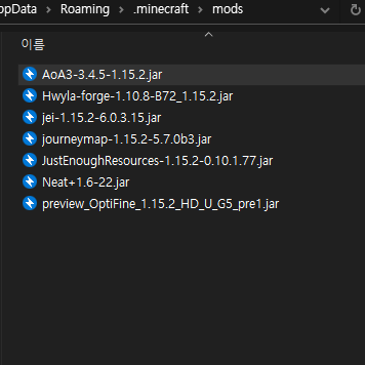Sort files by the 이름 column header

[x=33, y=44]
